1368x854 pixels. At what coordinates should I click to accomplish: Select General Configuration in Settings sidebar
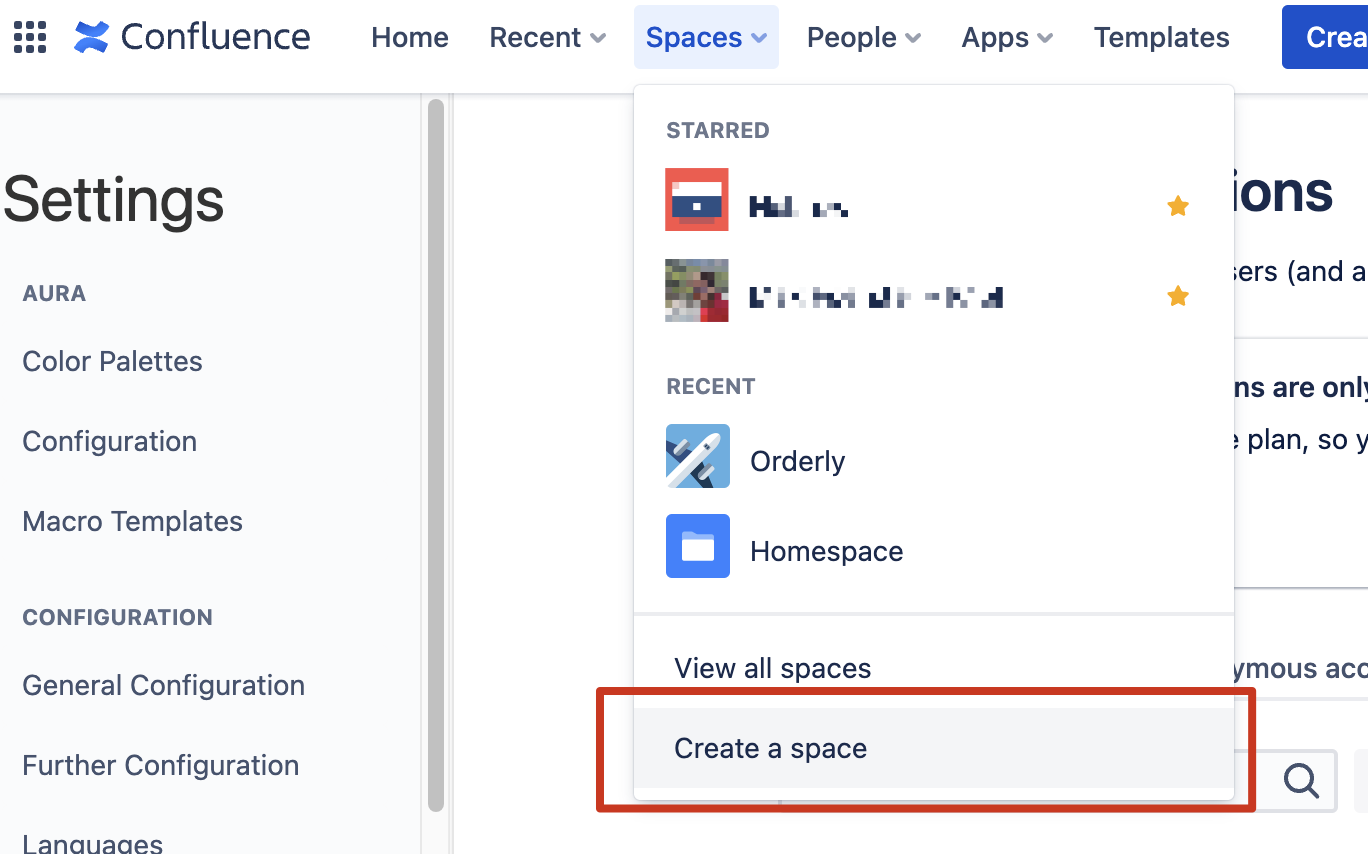[x=163, y=685]
